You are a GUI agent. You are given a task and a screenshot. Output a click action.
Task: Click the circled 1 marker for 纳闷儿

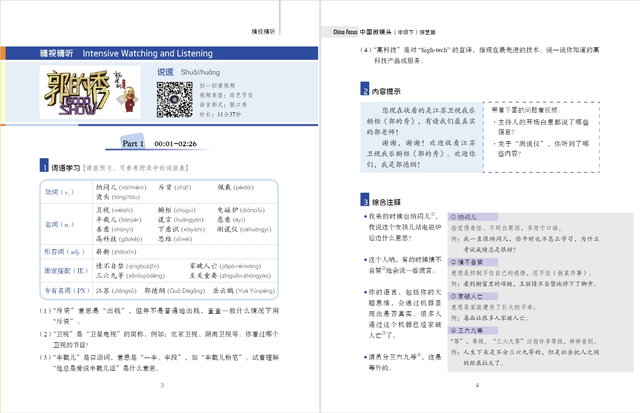coord(455,217)
